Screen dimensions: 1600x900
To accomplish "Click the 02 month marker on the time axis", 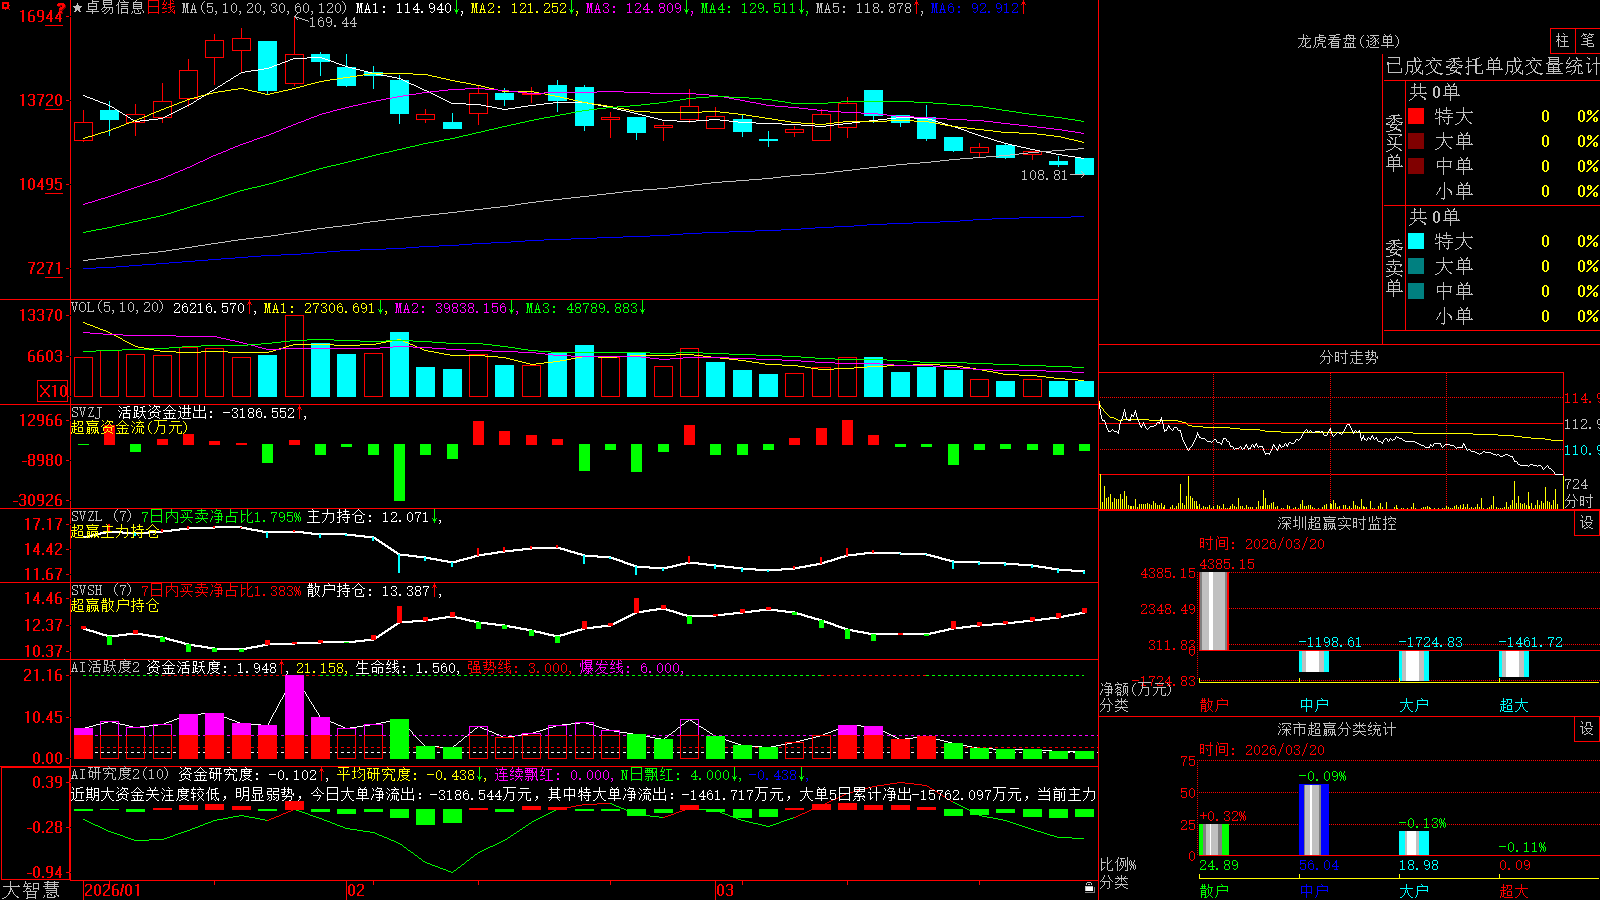I will pos(356,890).
